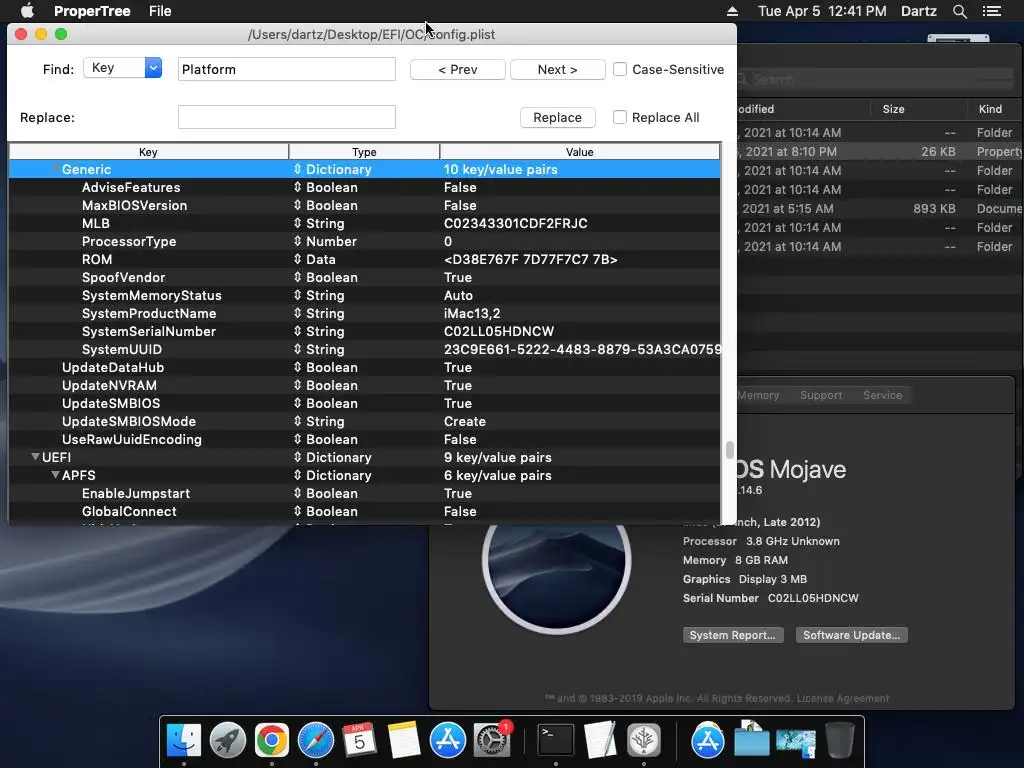Launch Launchpad rocket icon in dock
1024x768 pixels.
click(x=227, y=741)
